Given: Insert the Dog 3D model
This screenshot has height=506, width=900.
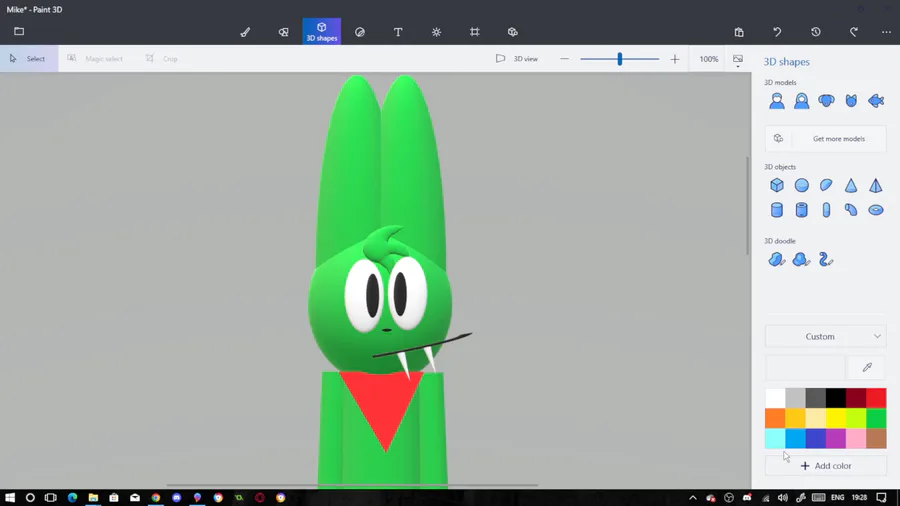Looking at the screenshot, I should (826, 101).
